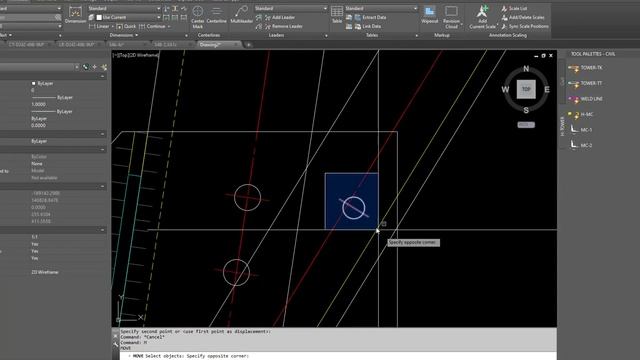Click the Select Objects icon in Properties
The height and width of the screenshot is (360, 640).
[x=95, y=67]
